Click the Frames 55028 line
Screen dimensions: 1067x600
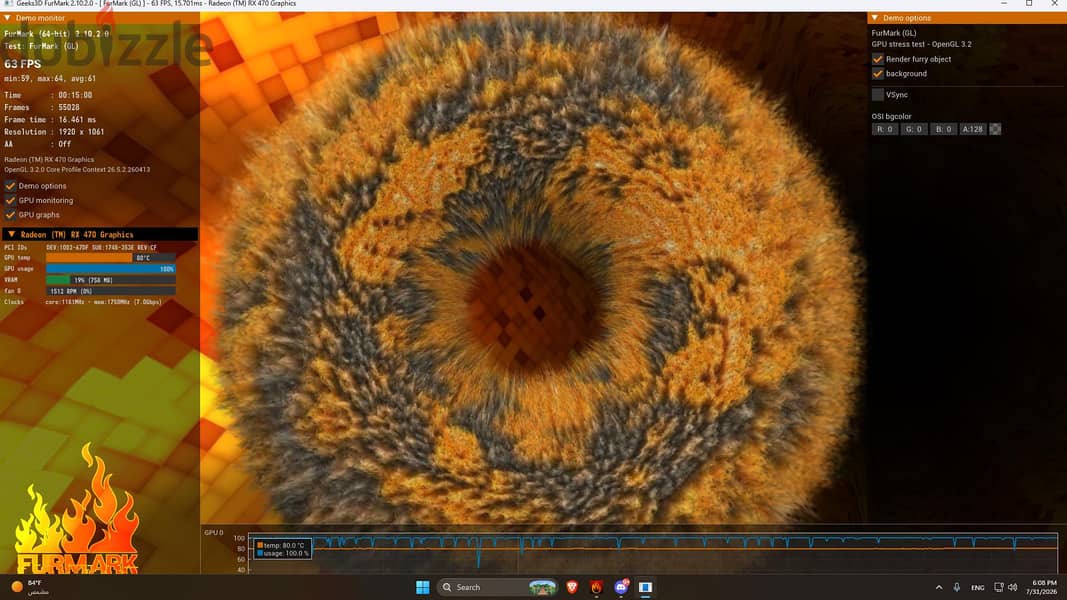point(42,107)
